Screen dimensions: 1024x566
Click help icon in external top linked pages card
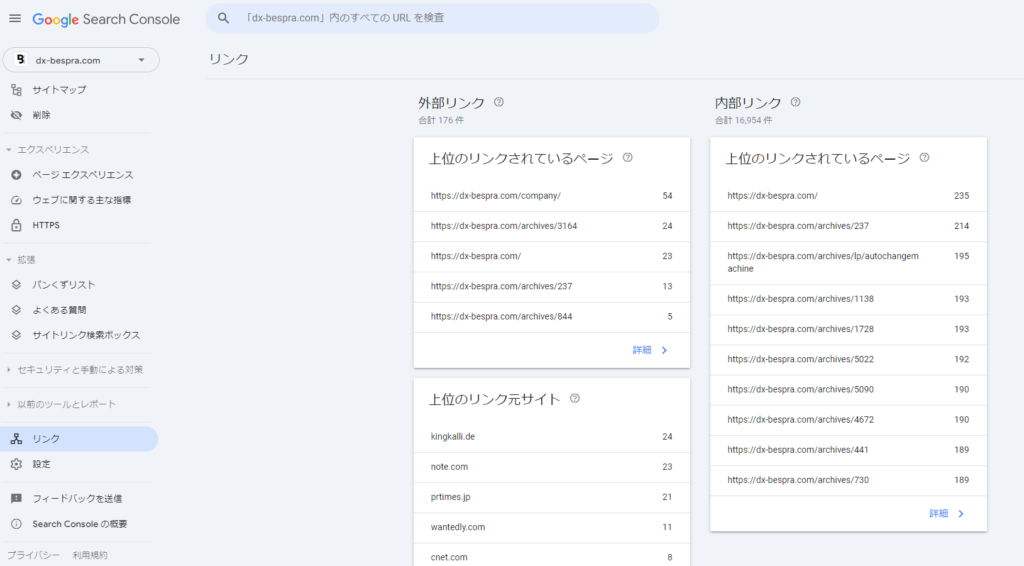pos(628,157)
